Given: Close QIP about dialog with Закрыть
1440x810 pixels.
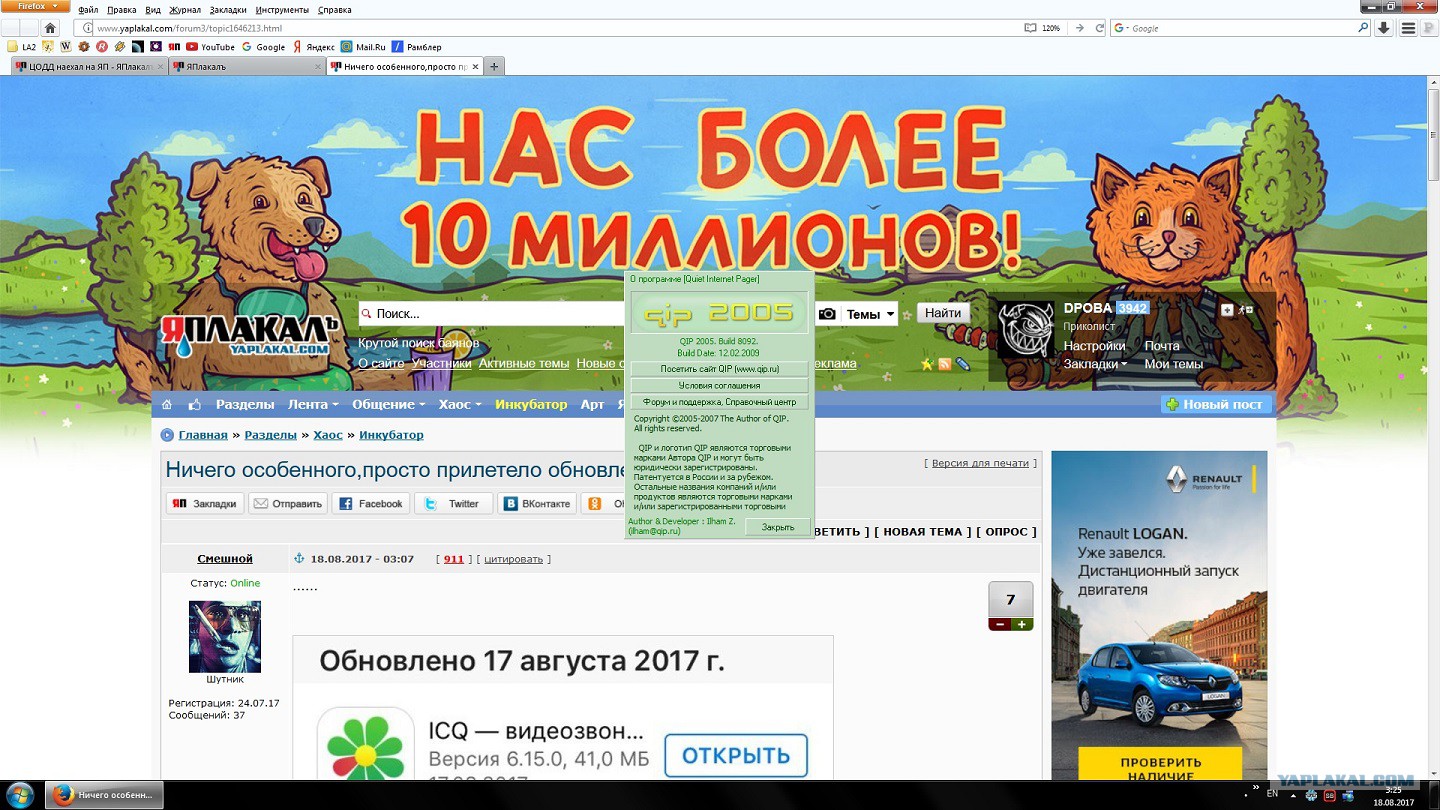Looking at the screenshot, I should tap(778, 527).
